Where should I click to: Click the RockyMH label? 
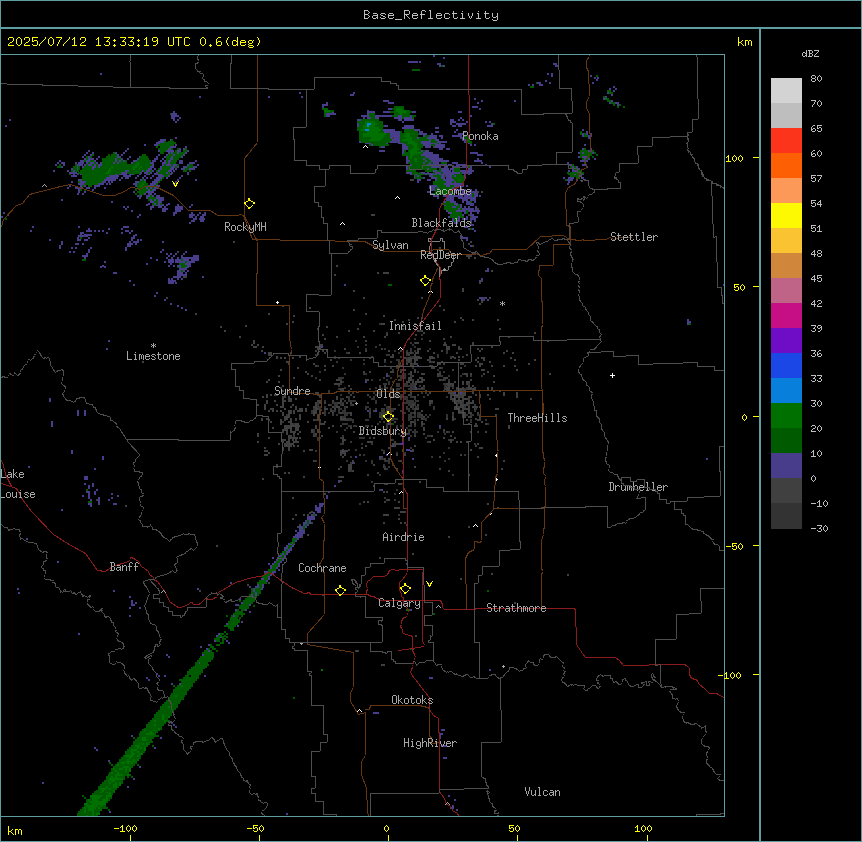coord(245,227)
